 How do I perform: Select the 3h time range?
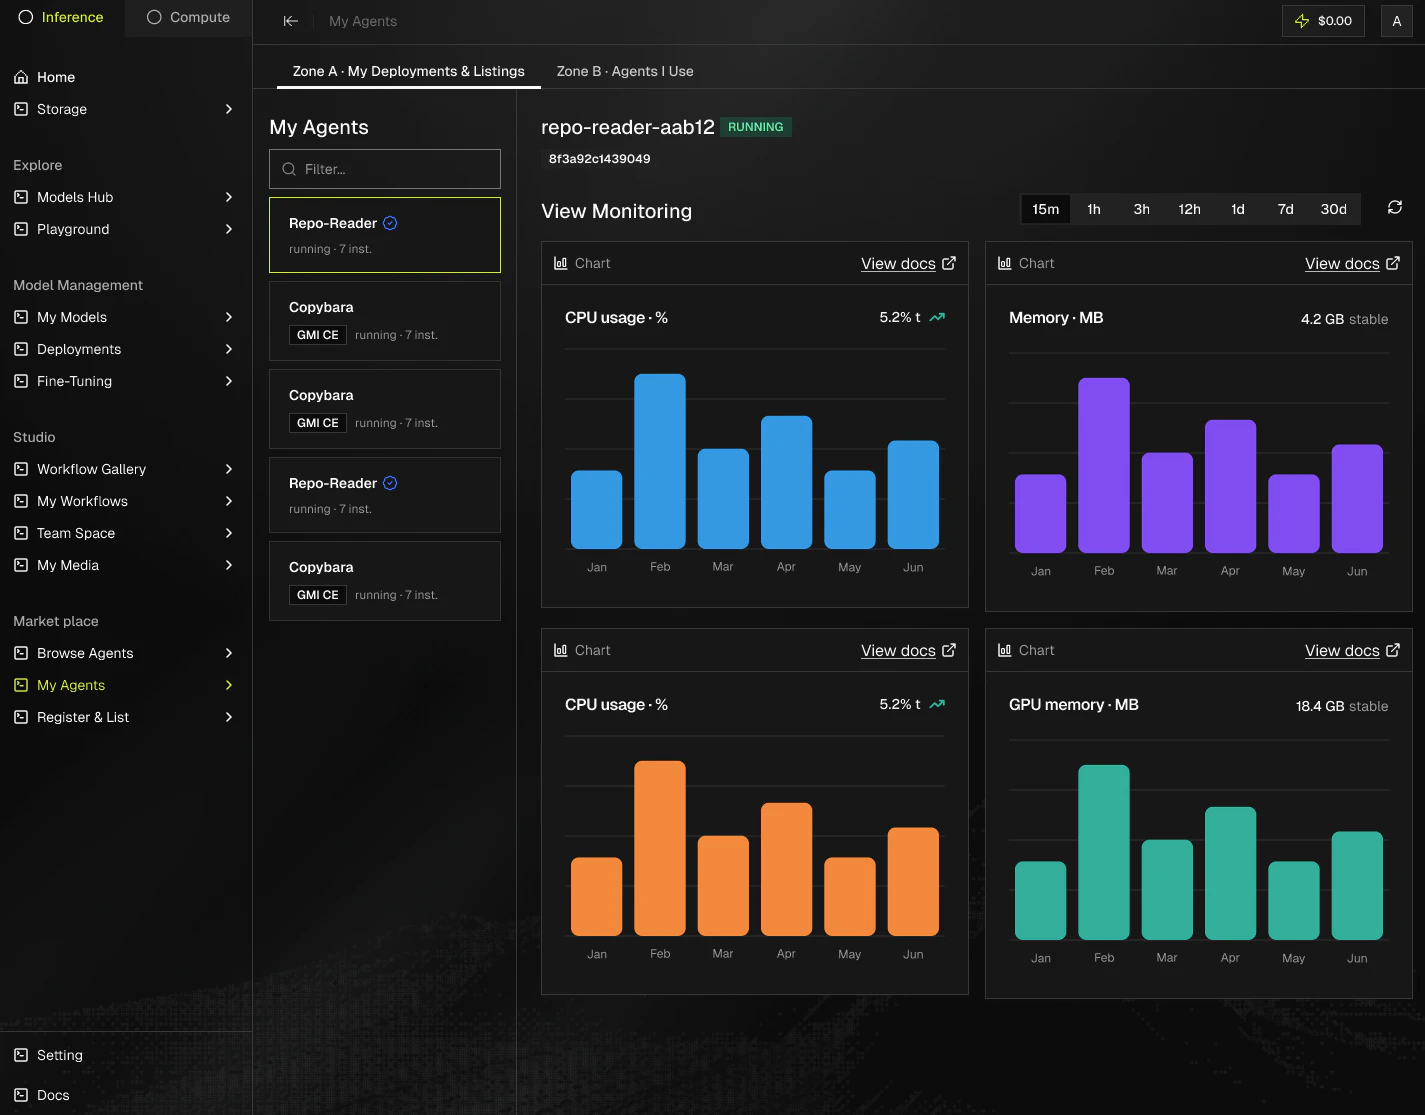(1142, 209)
